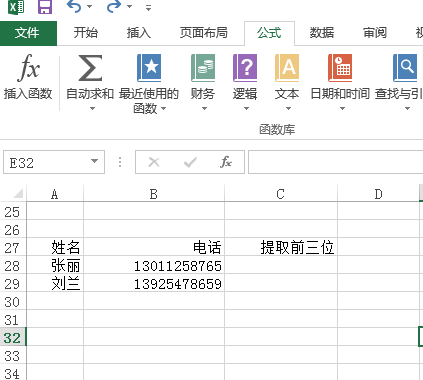This screenshot has height=380, width=423.
Task: Click the 自动求和 sigma icon
Action: tap(90, 68)
